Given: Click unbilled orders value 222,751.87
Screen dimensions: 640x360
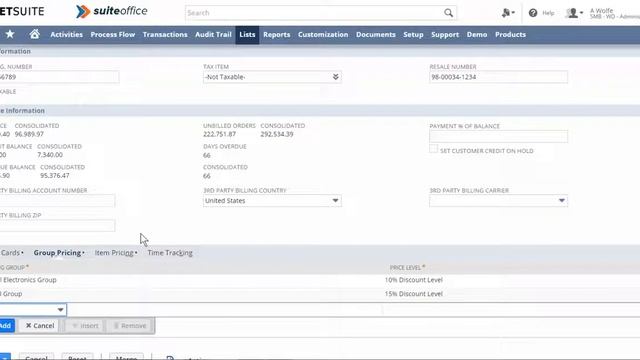Looking at the screenshot, I should [219, 134].
